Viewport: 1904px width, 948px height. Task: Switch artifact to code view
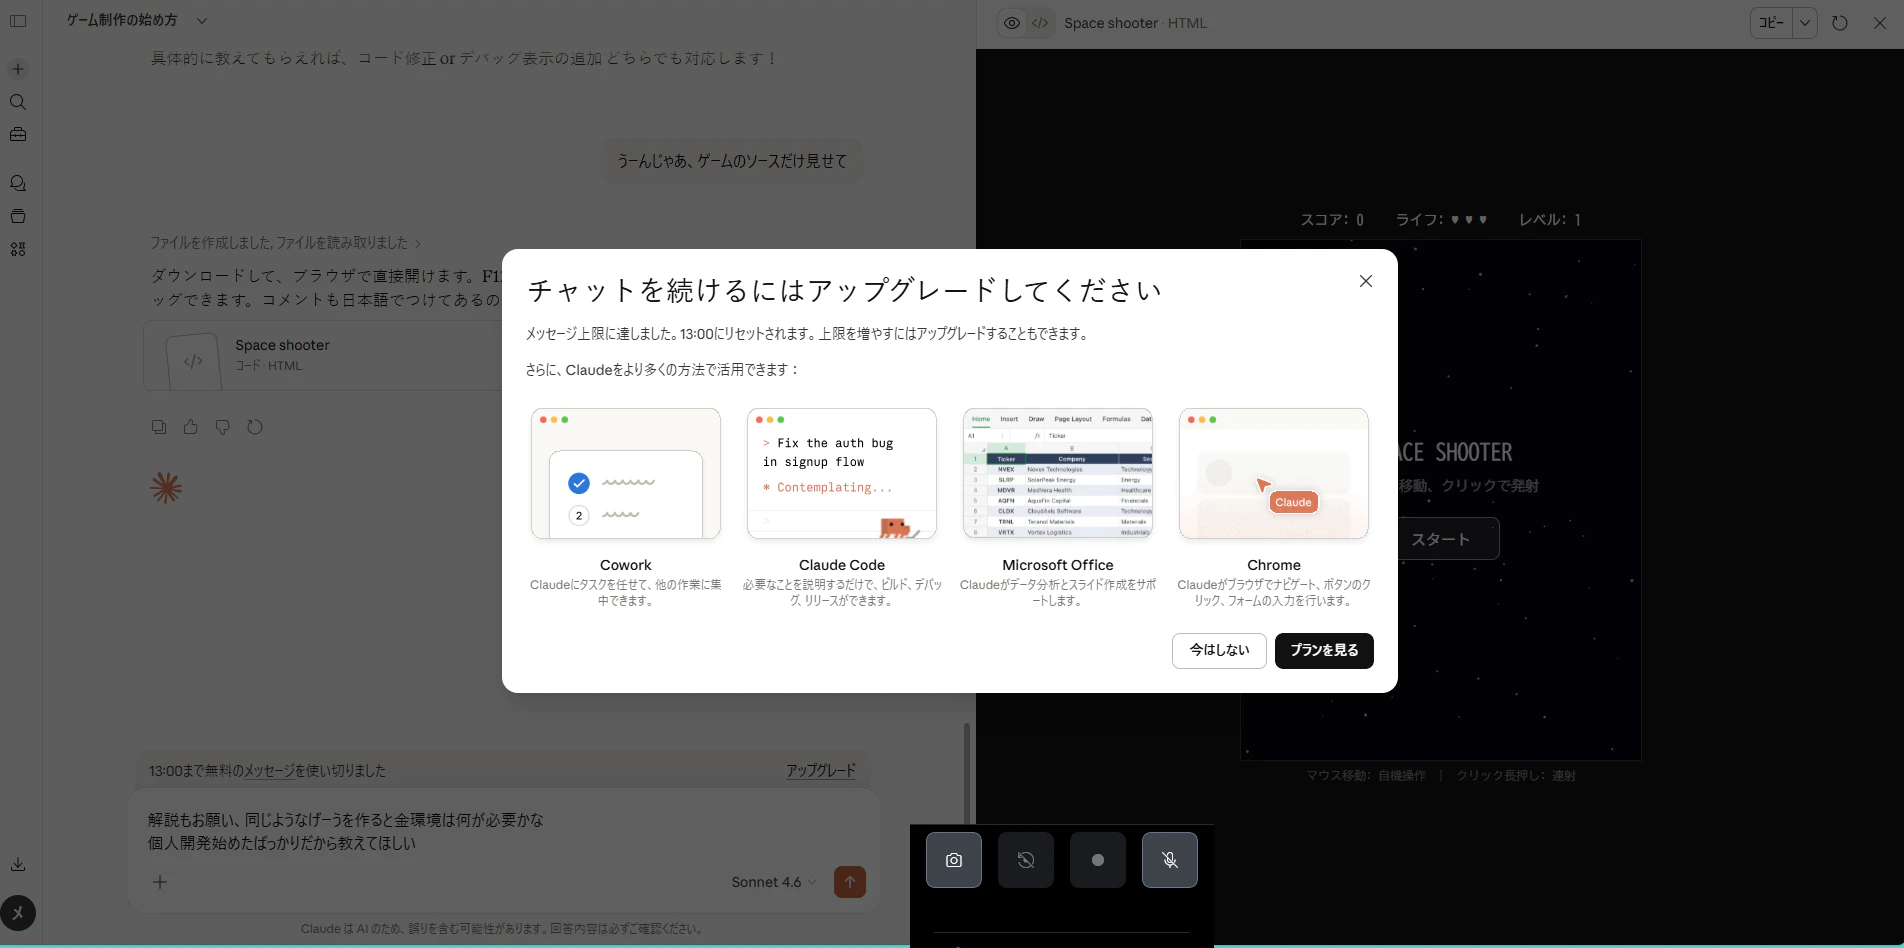1040,23
